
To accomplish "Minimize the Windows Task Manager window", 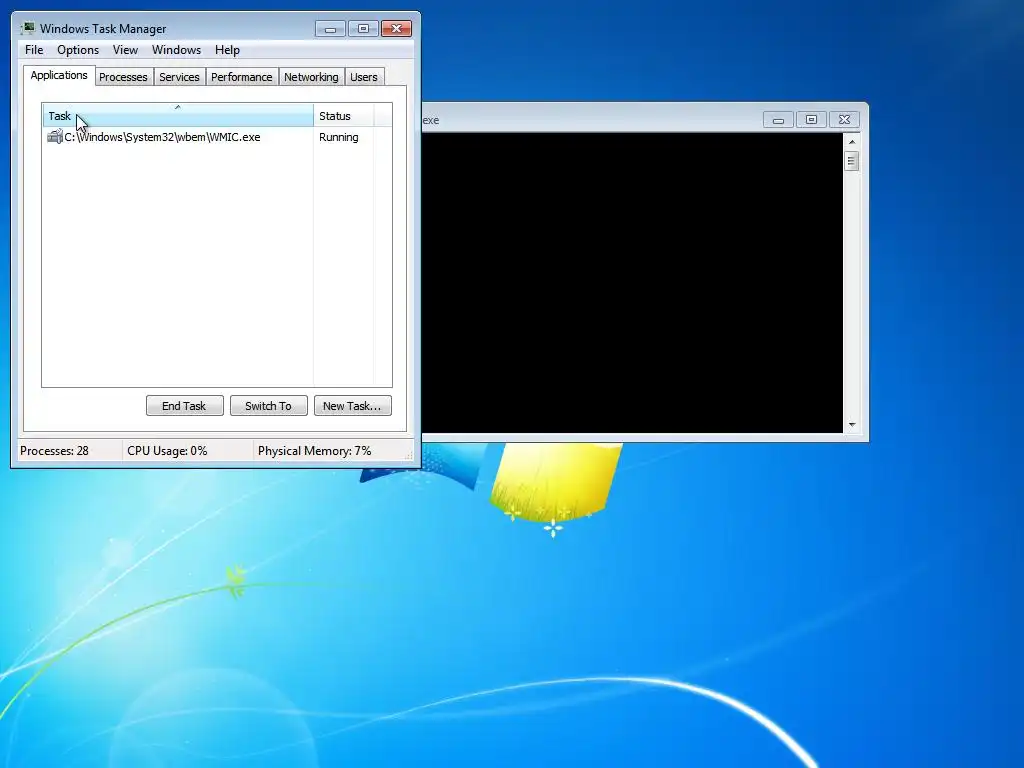I will click(x=330, y=28).
